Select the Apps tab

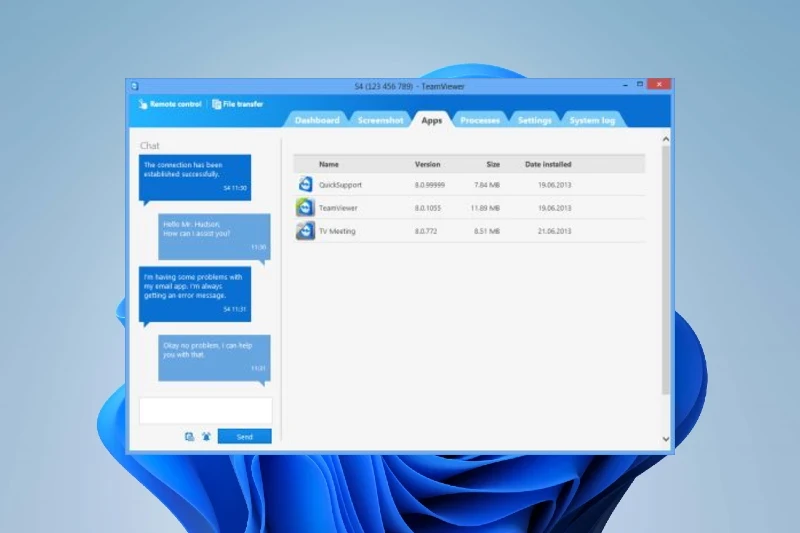point(432,120)
